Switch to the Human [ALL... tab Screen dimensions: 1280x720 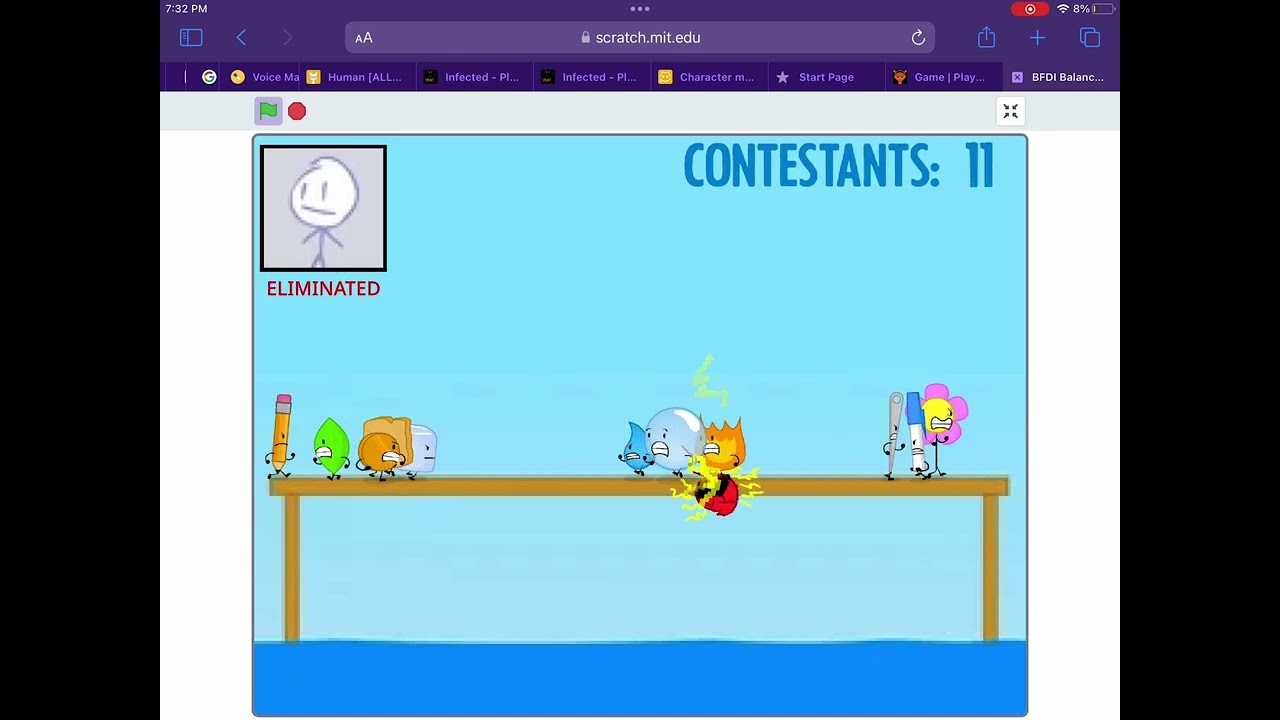pos(355,77)
